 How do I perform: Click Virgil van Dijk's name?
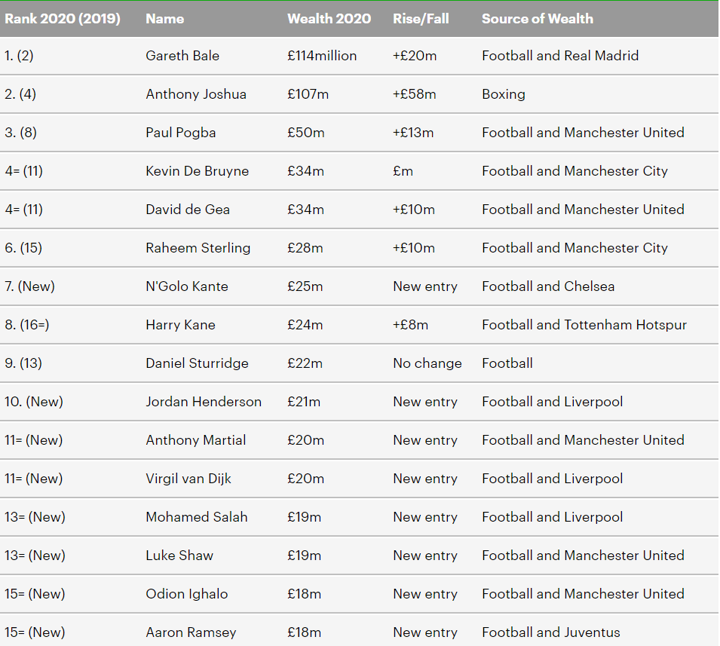pyautogui.click(x=188, y=479)
